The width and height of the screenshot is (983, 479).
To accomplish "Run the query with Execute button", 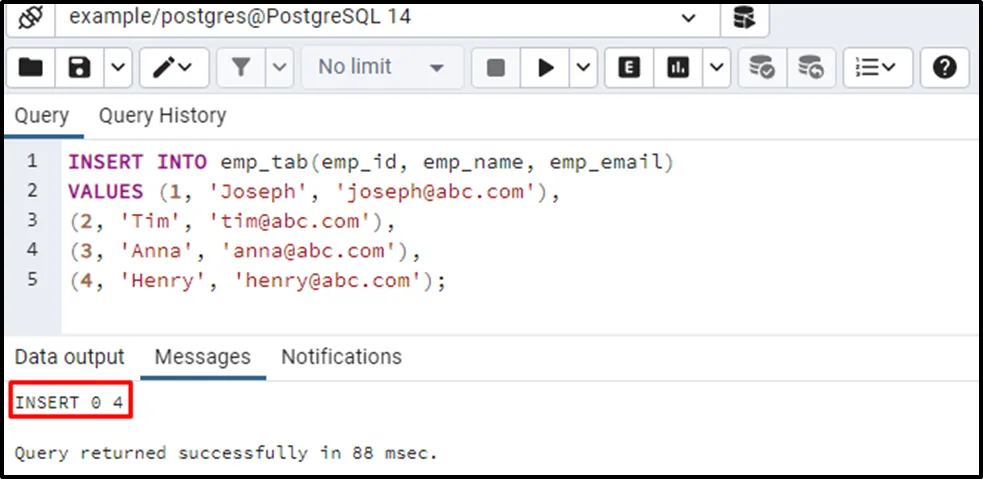I will (545, 68).
